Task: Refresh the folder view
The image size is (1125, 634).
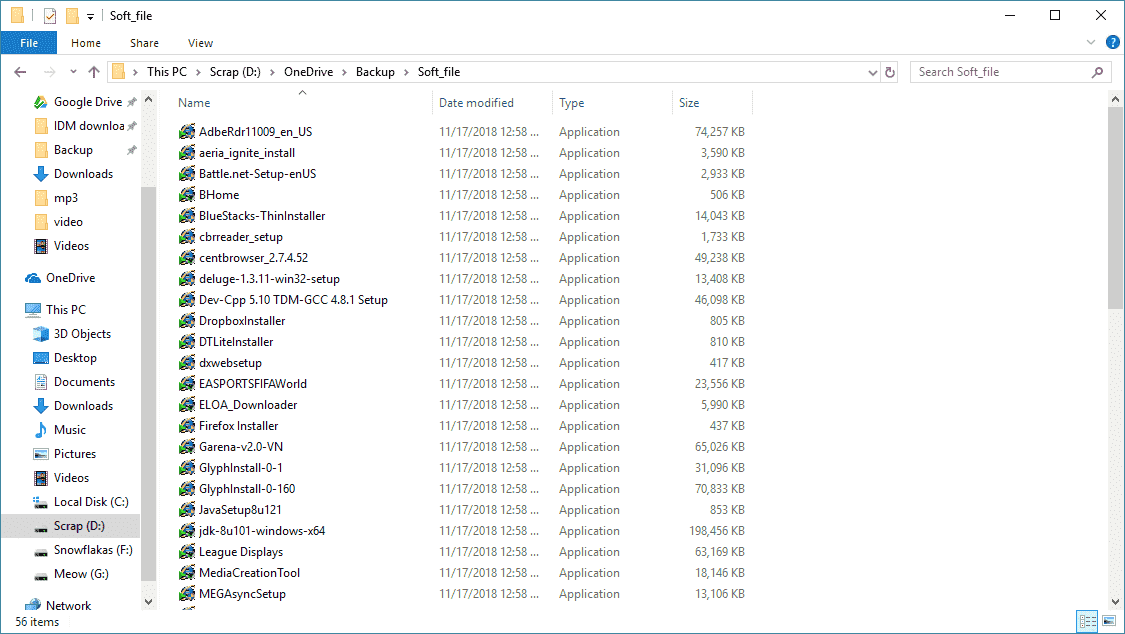Action: click(890, 72)
